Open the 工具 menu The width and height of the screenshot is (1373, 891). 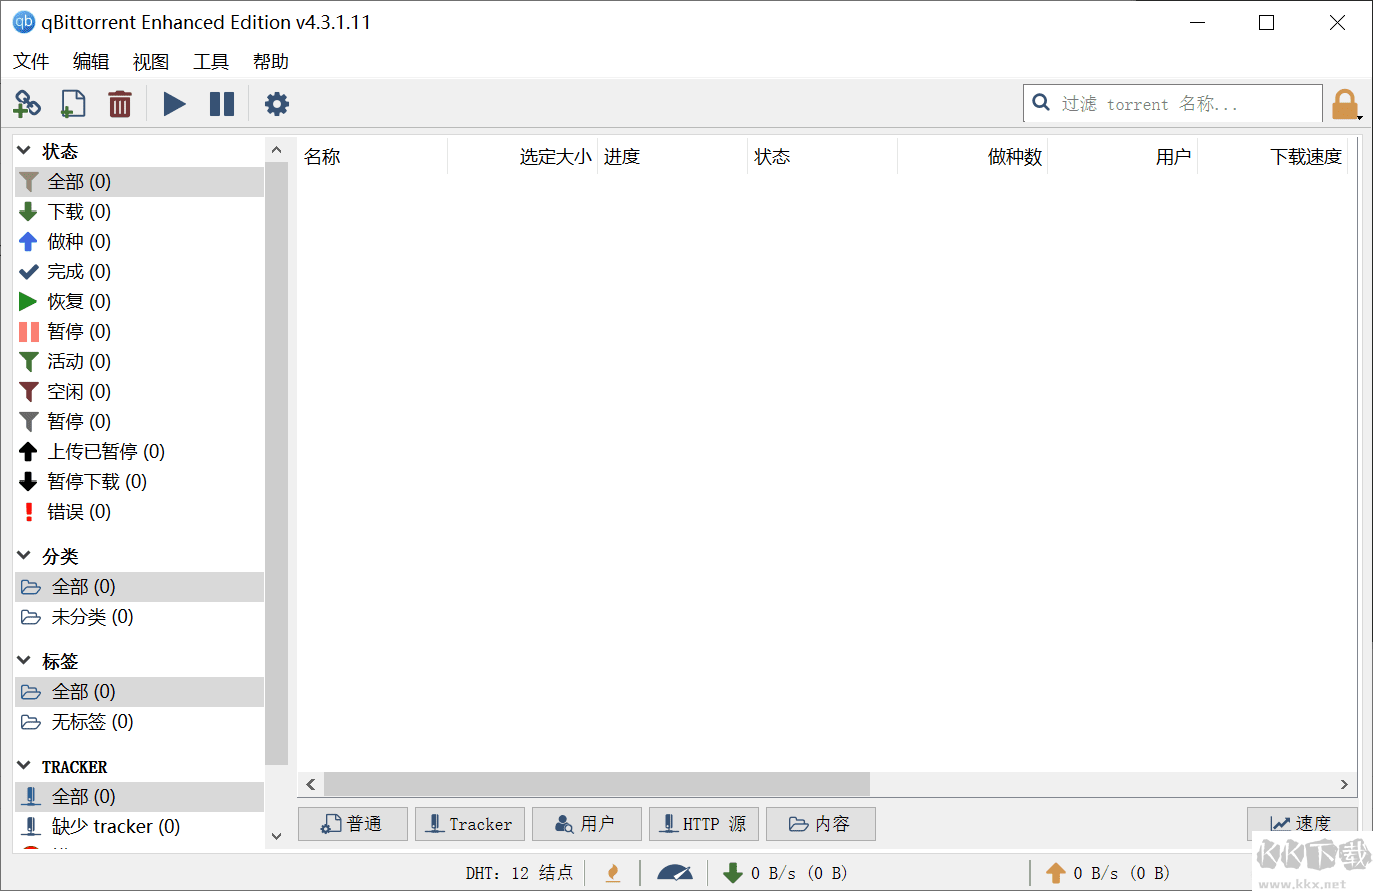tap(210, 61)
